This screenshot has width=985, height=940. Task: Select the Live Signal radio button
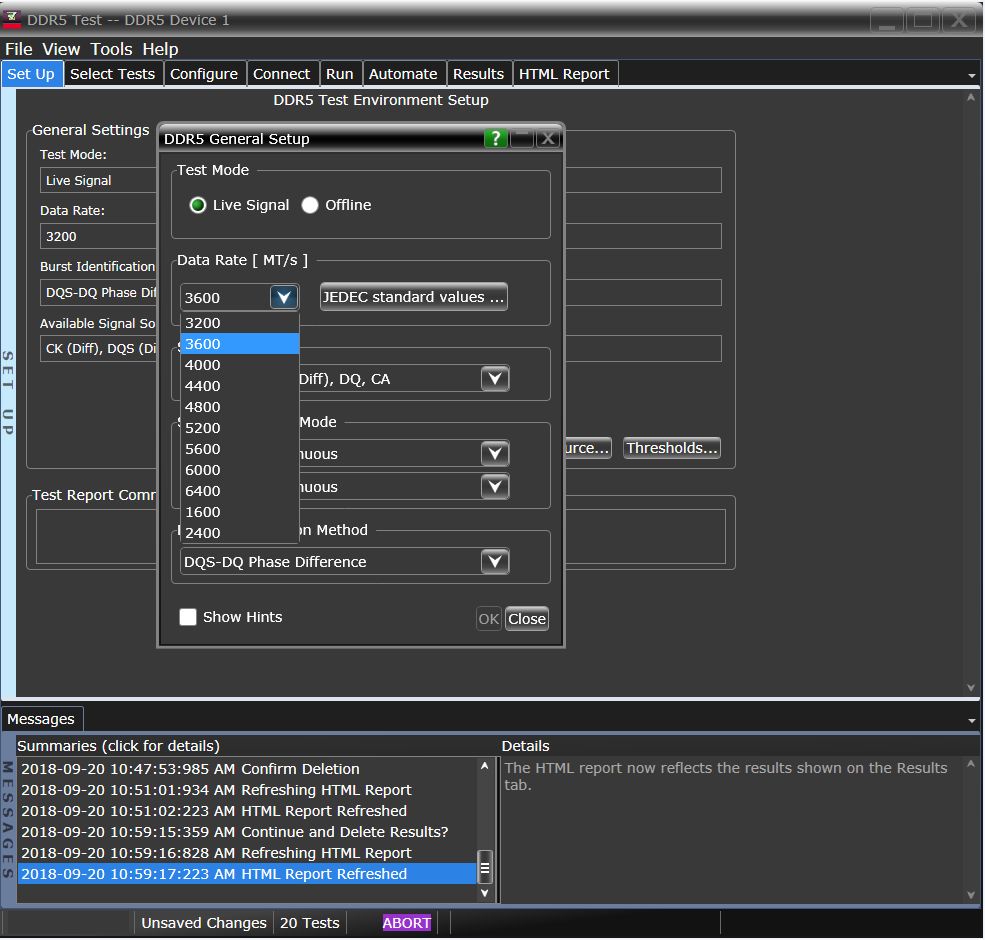tap(198, 205)
